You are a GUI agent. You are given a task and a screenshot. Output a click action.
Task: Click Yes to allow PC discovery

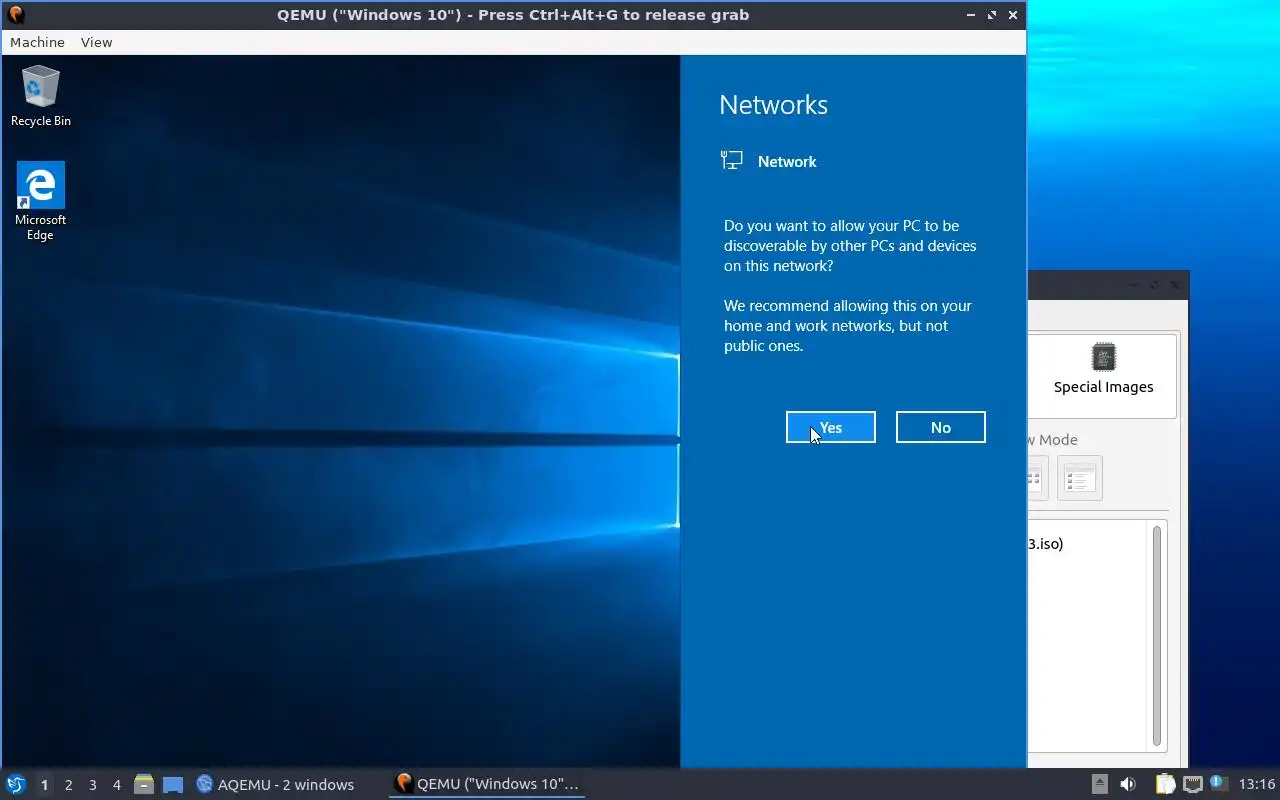830,427
